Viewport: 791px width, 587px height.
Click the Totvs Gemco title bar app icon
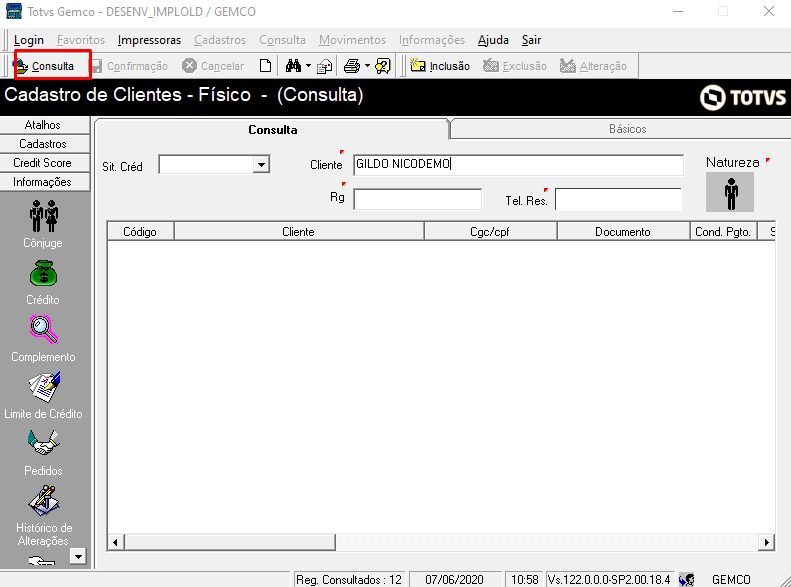pos(14,11)
